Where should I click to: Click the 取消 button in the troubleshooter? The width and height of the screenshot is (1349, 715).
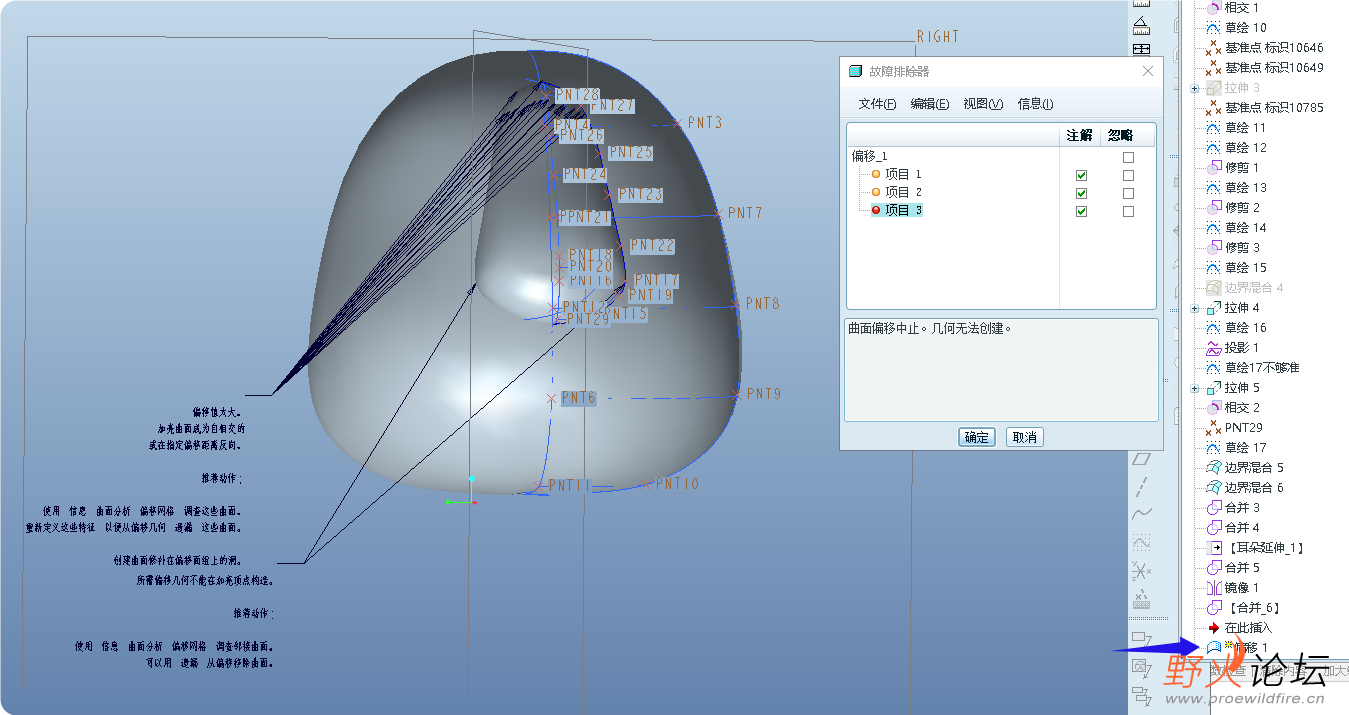click(x=1024, y=437)
